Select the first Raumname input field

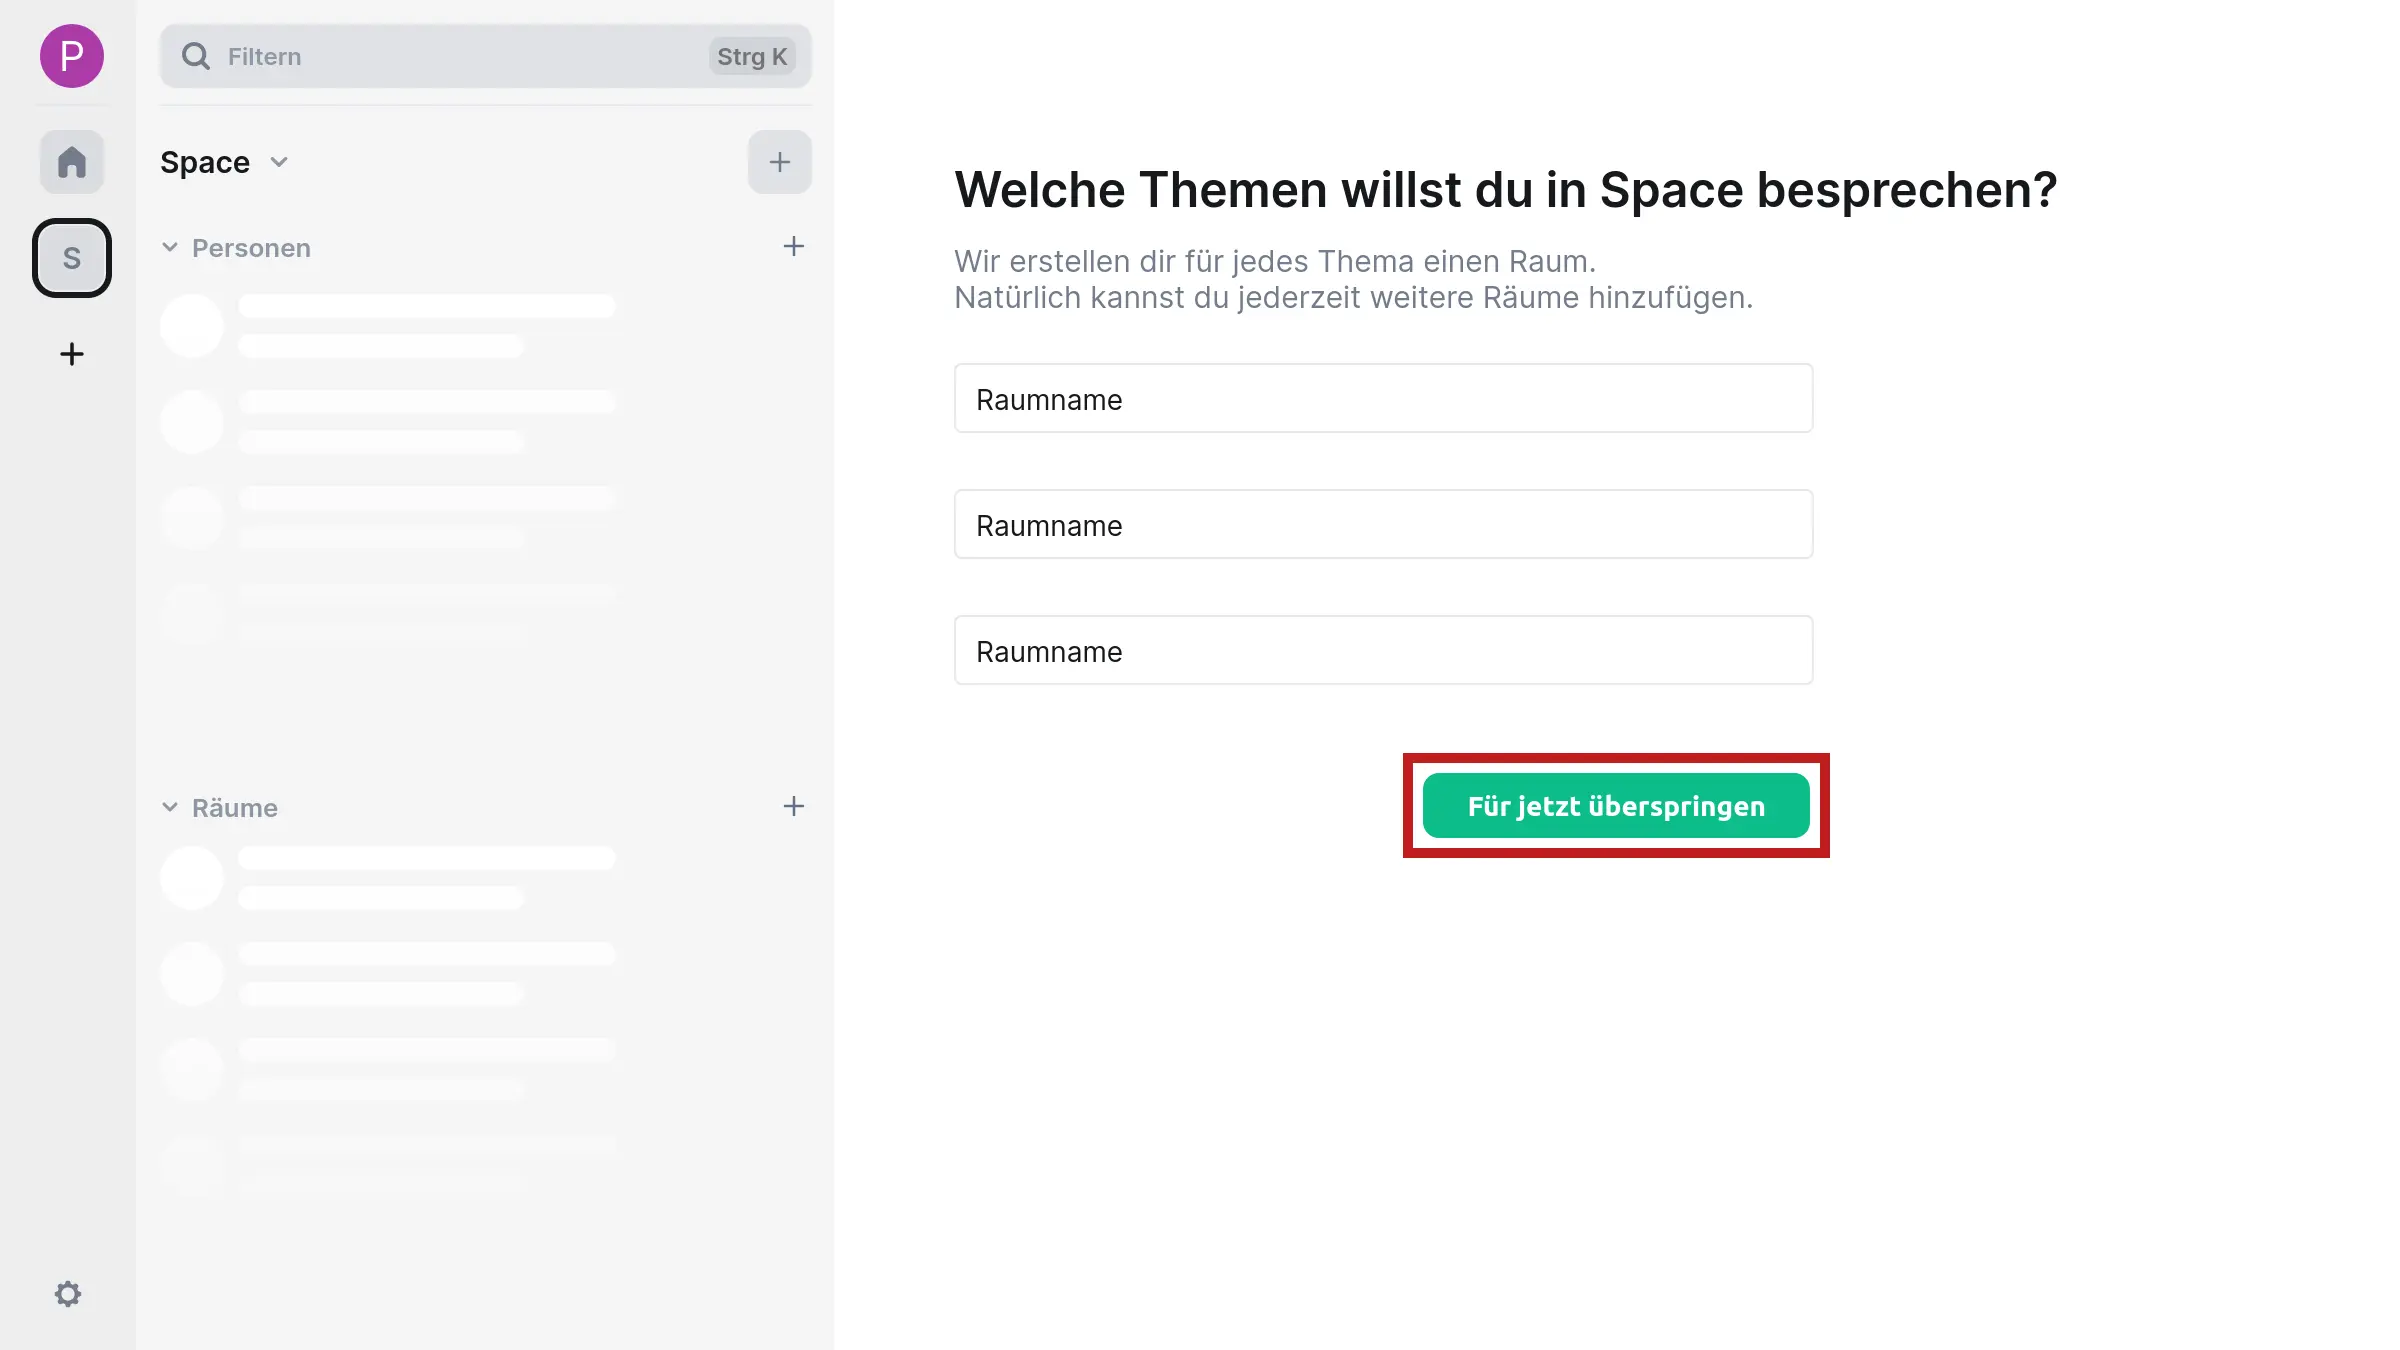pos(1382,398)
